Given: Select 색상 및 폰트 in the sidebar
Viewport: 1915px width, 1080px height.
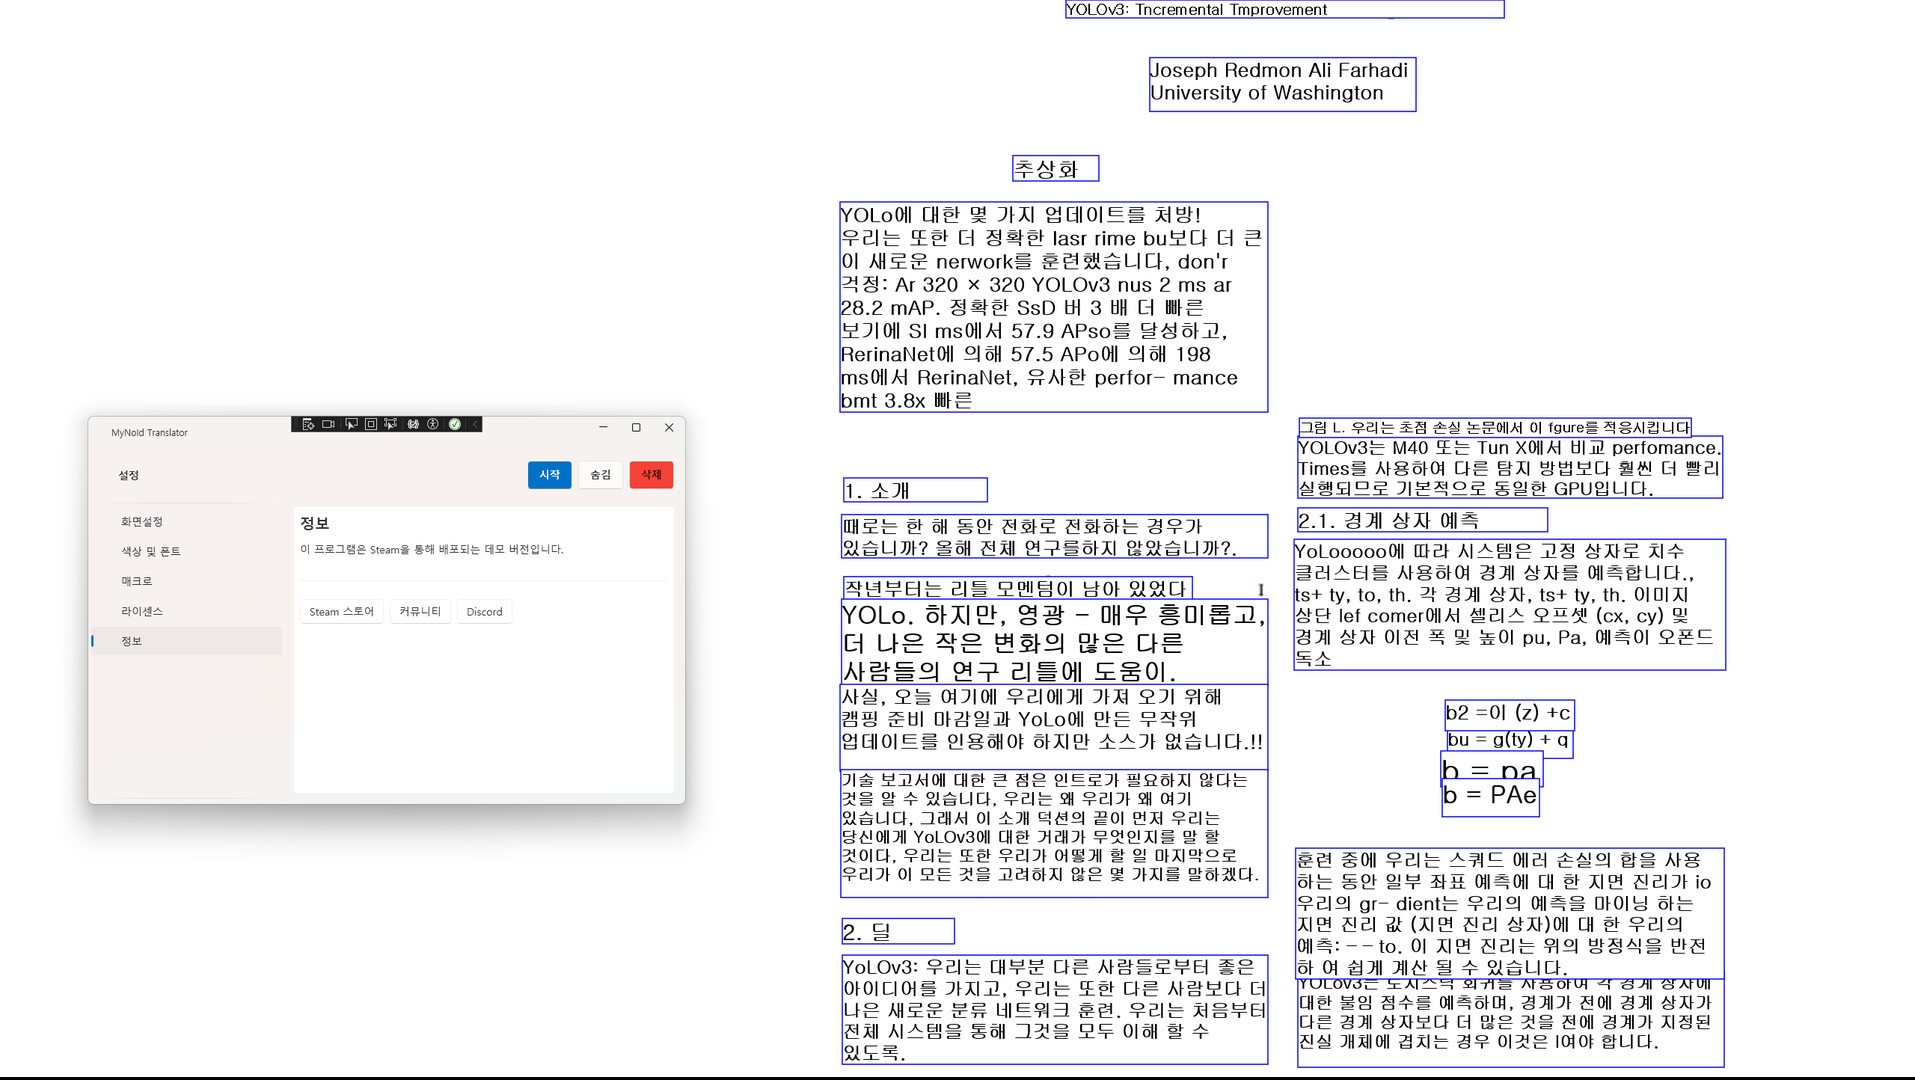Looking at the screenshot, I should click(151, 552).
